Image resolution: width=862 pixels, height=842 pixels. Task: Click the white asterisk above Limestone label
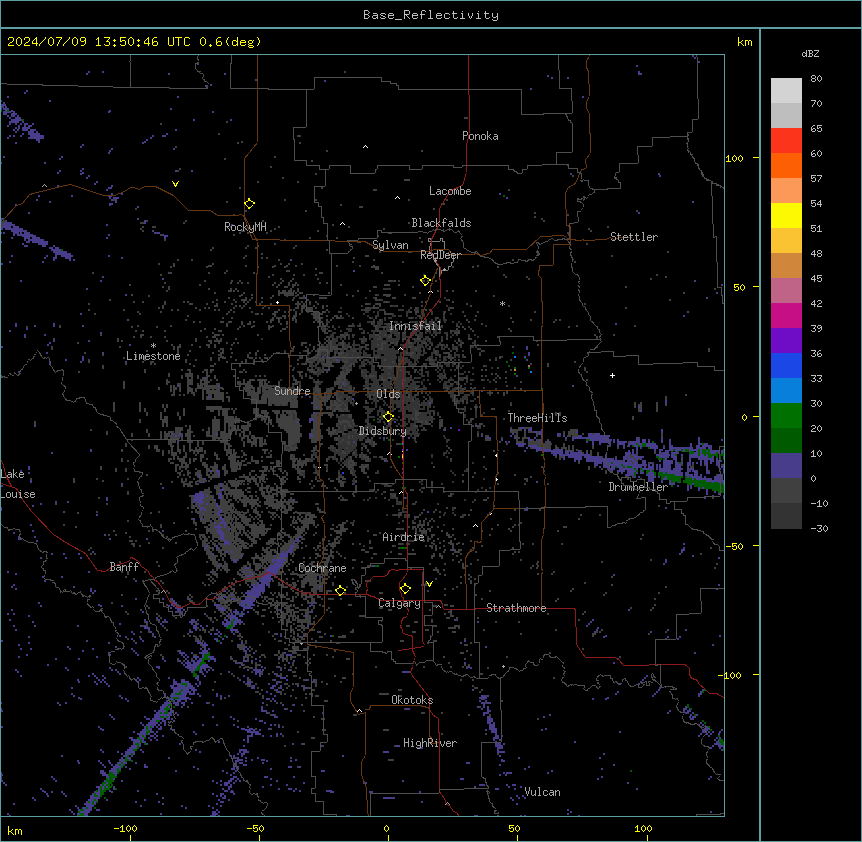point(153,346)
